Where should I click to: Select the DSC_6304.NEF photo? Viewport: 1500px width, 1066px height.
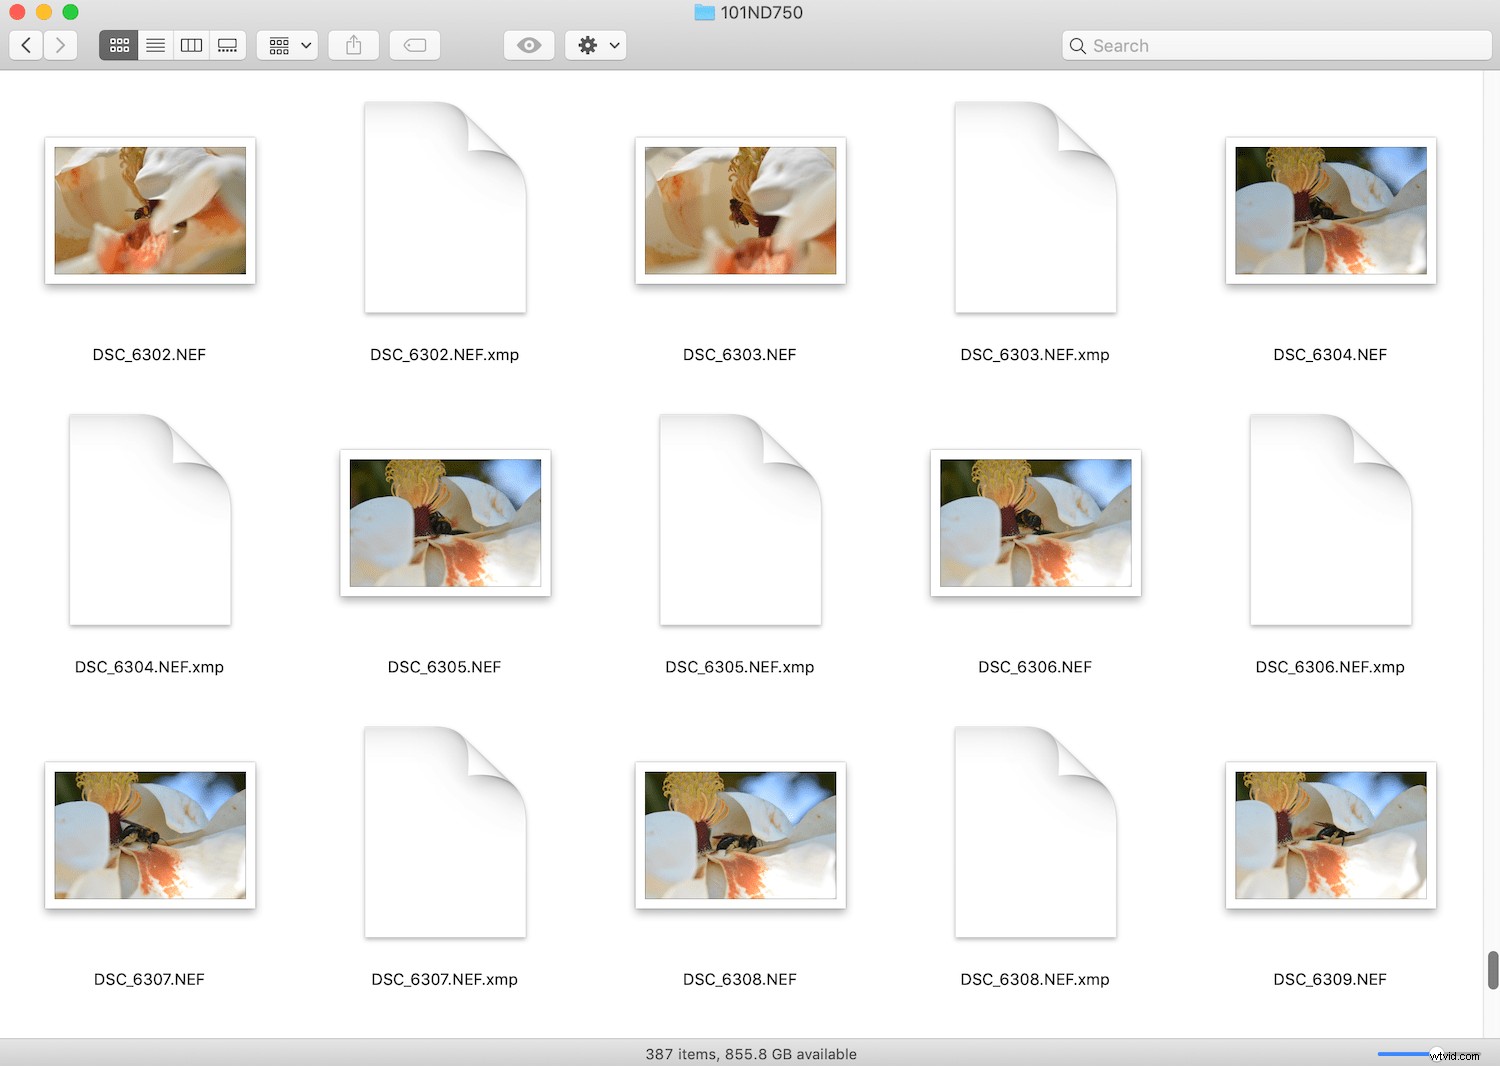pyautogui.click(x=1330, y=211)
